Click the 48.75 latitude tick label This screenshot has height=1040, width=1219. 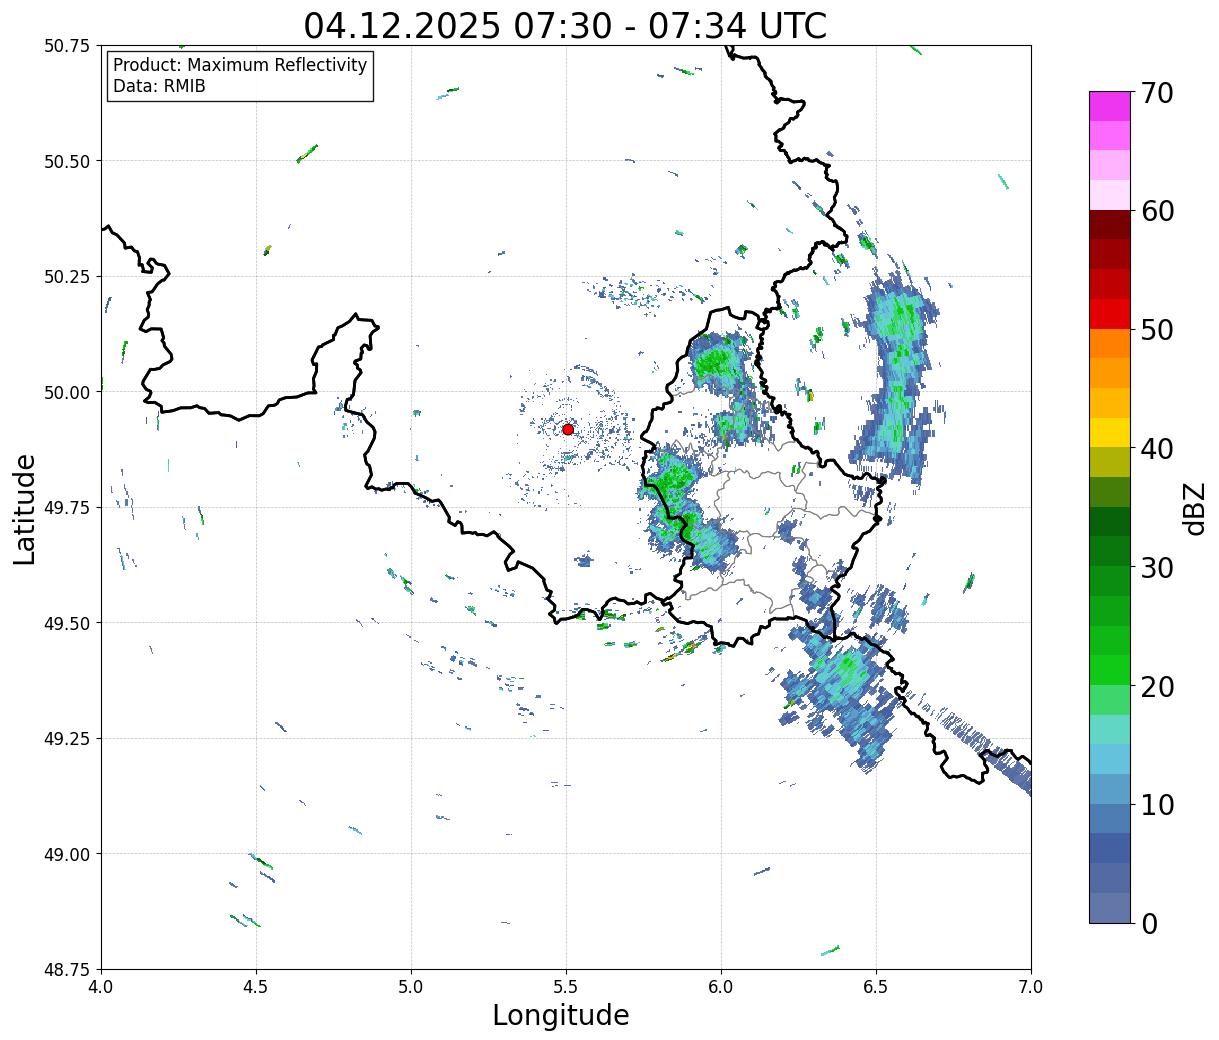click(x=68, y=970)
